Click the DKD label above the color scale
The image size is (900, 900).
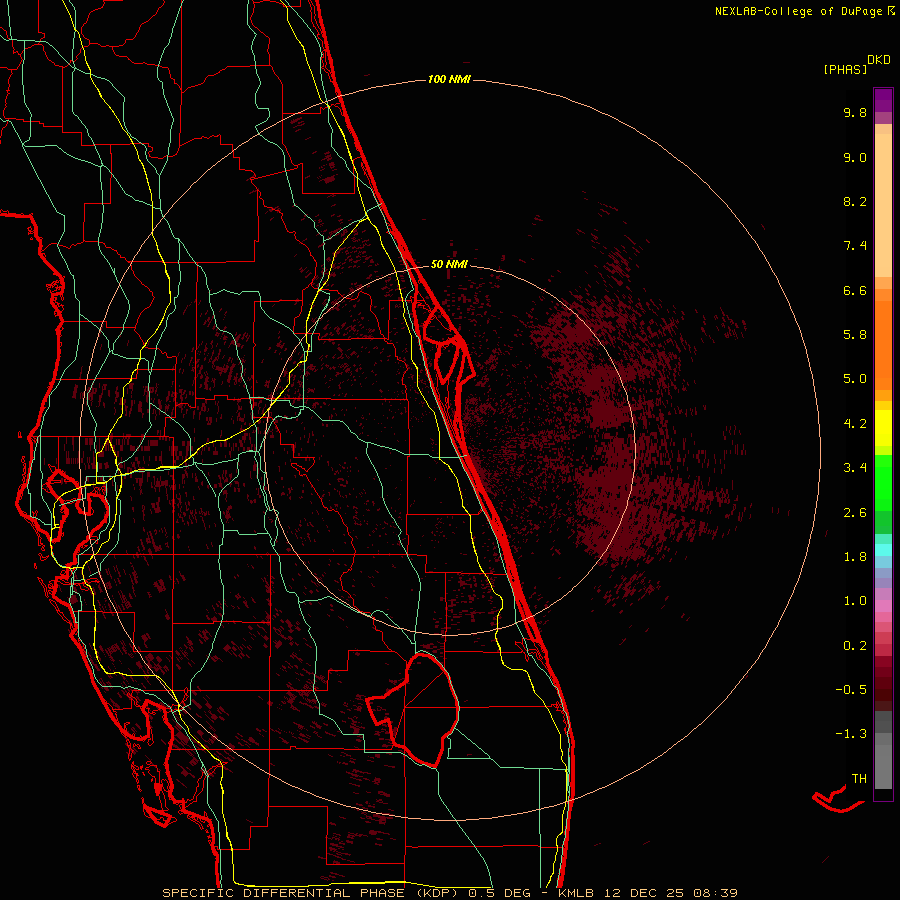pyautogui.click(x=879, y=60)
